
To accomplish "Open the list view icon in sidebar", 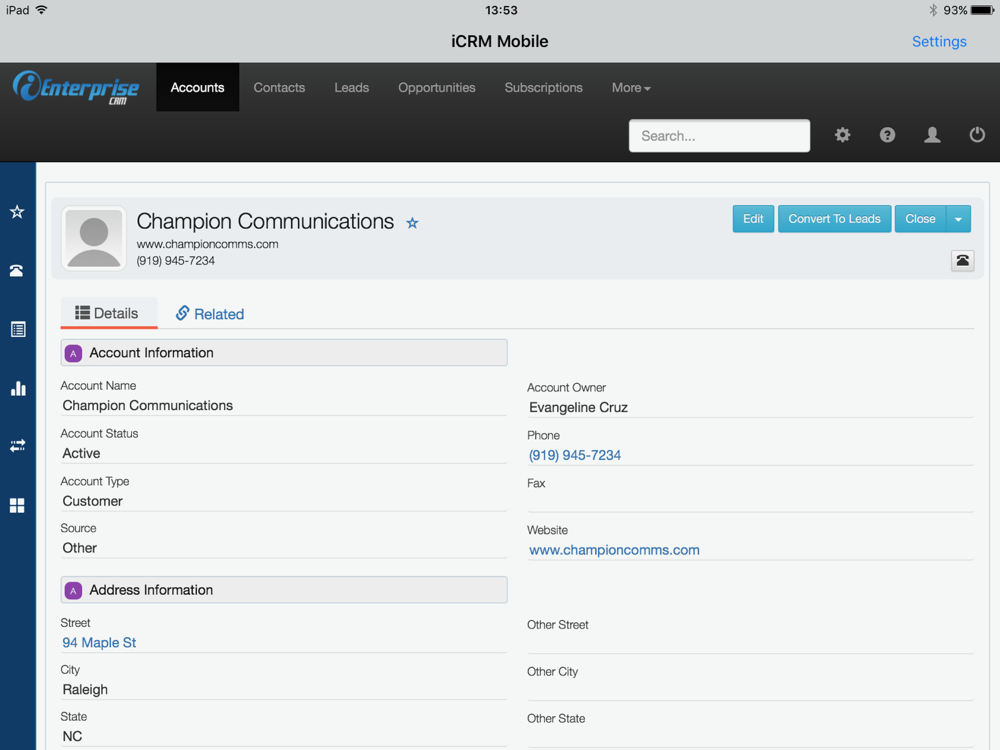I will [x=17, y=329].
